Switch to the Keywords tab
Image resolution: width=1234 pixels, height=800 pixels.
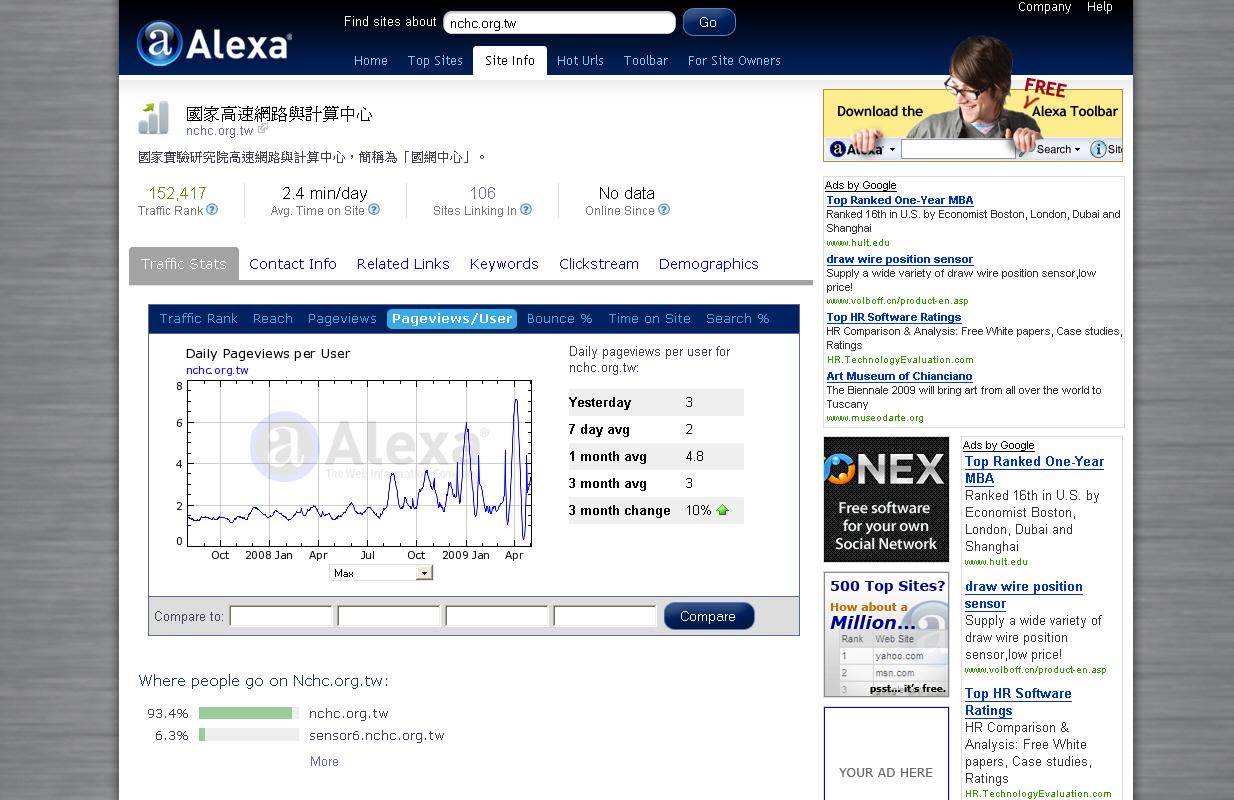(504, 264)
